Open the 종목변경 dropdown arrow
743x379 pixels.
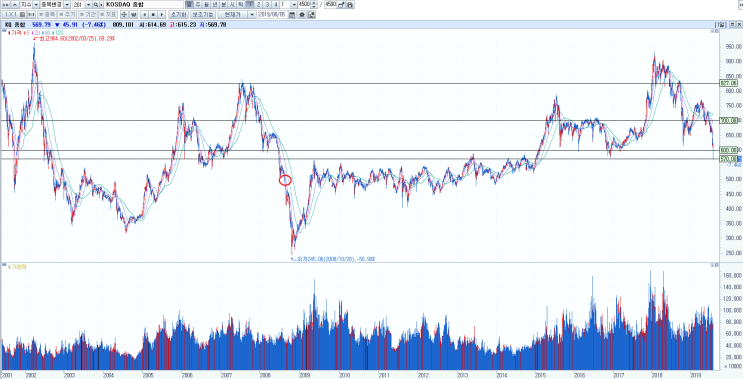coord(67,4)
